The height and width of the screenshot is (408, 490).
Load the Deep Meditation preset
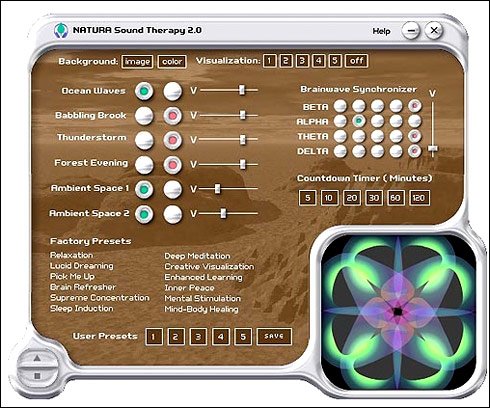coord(197,256)
